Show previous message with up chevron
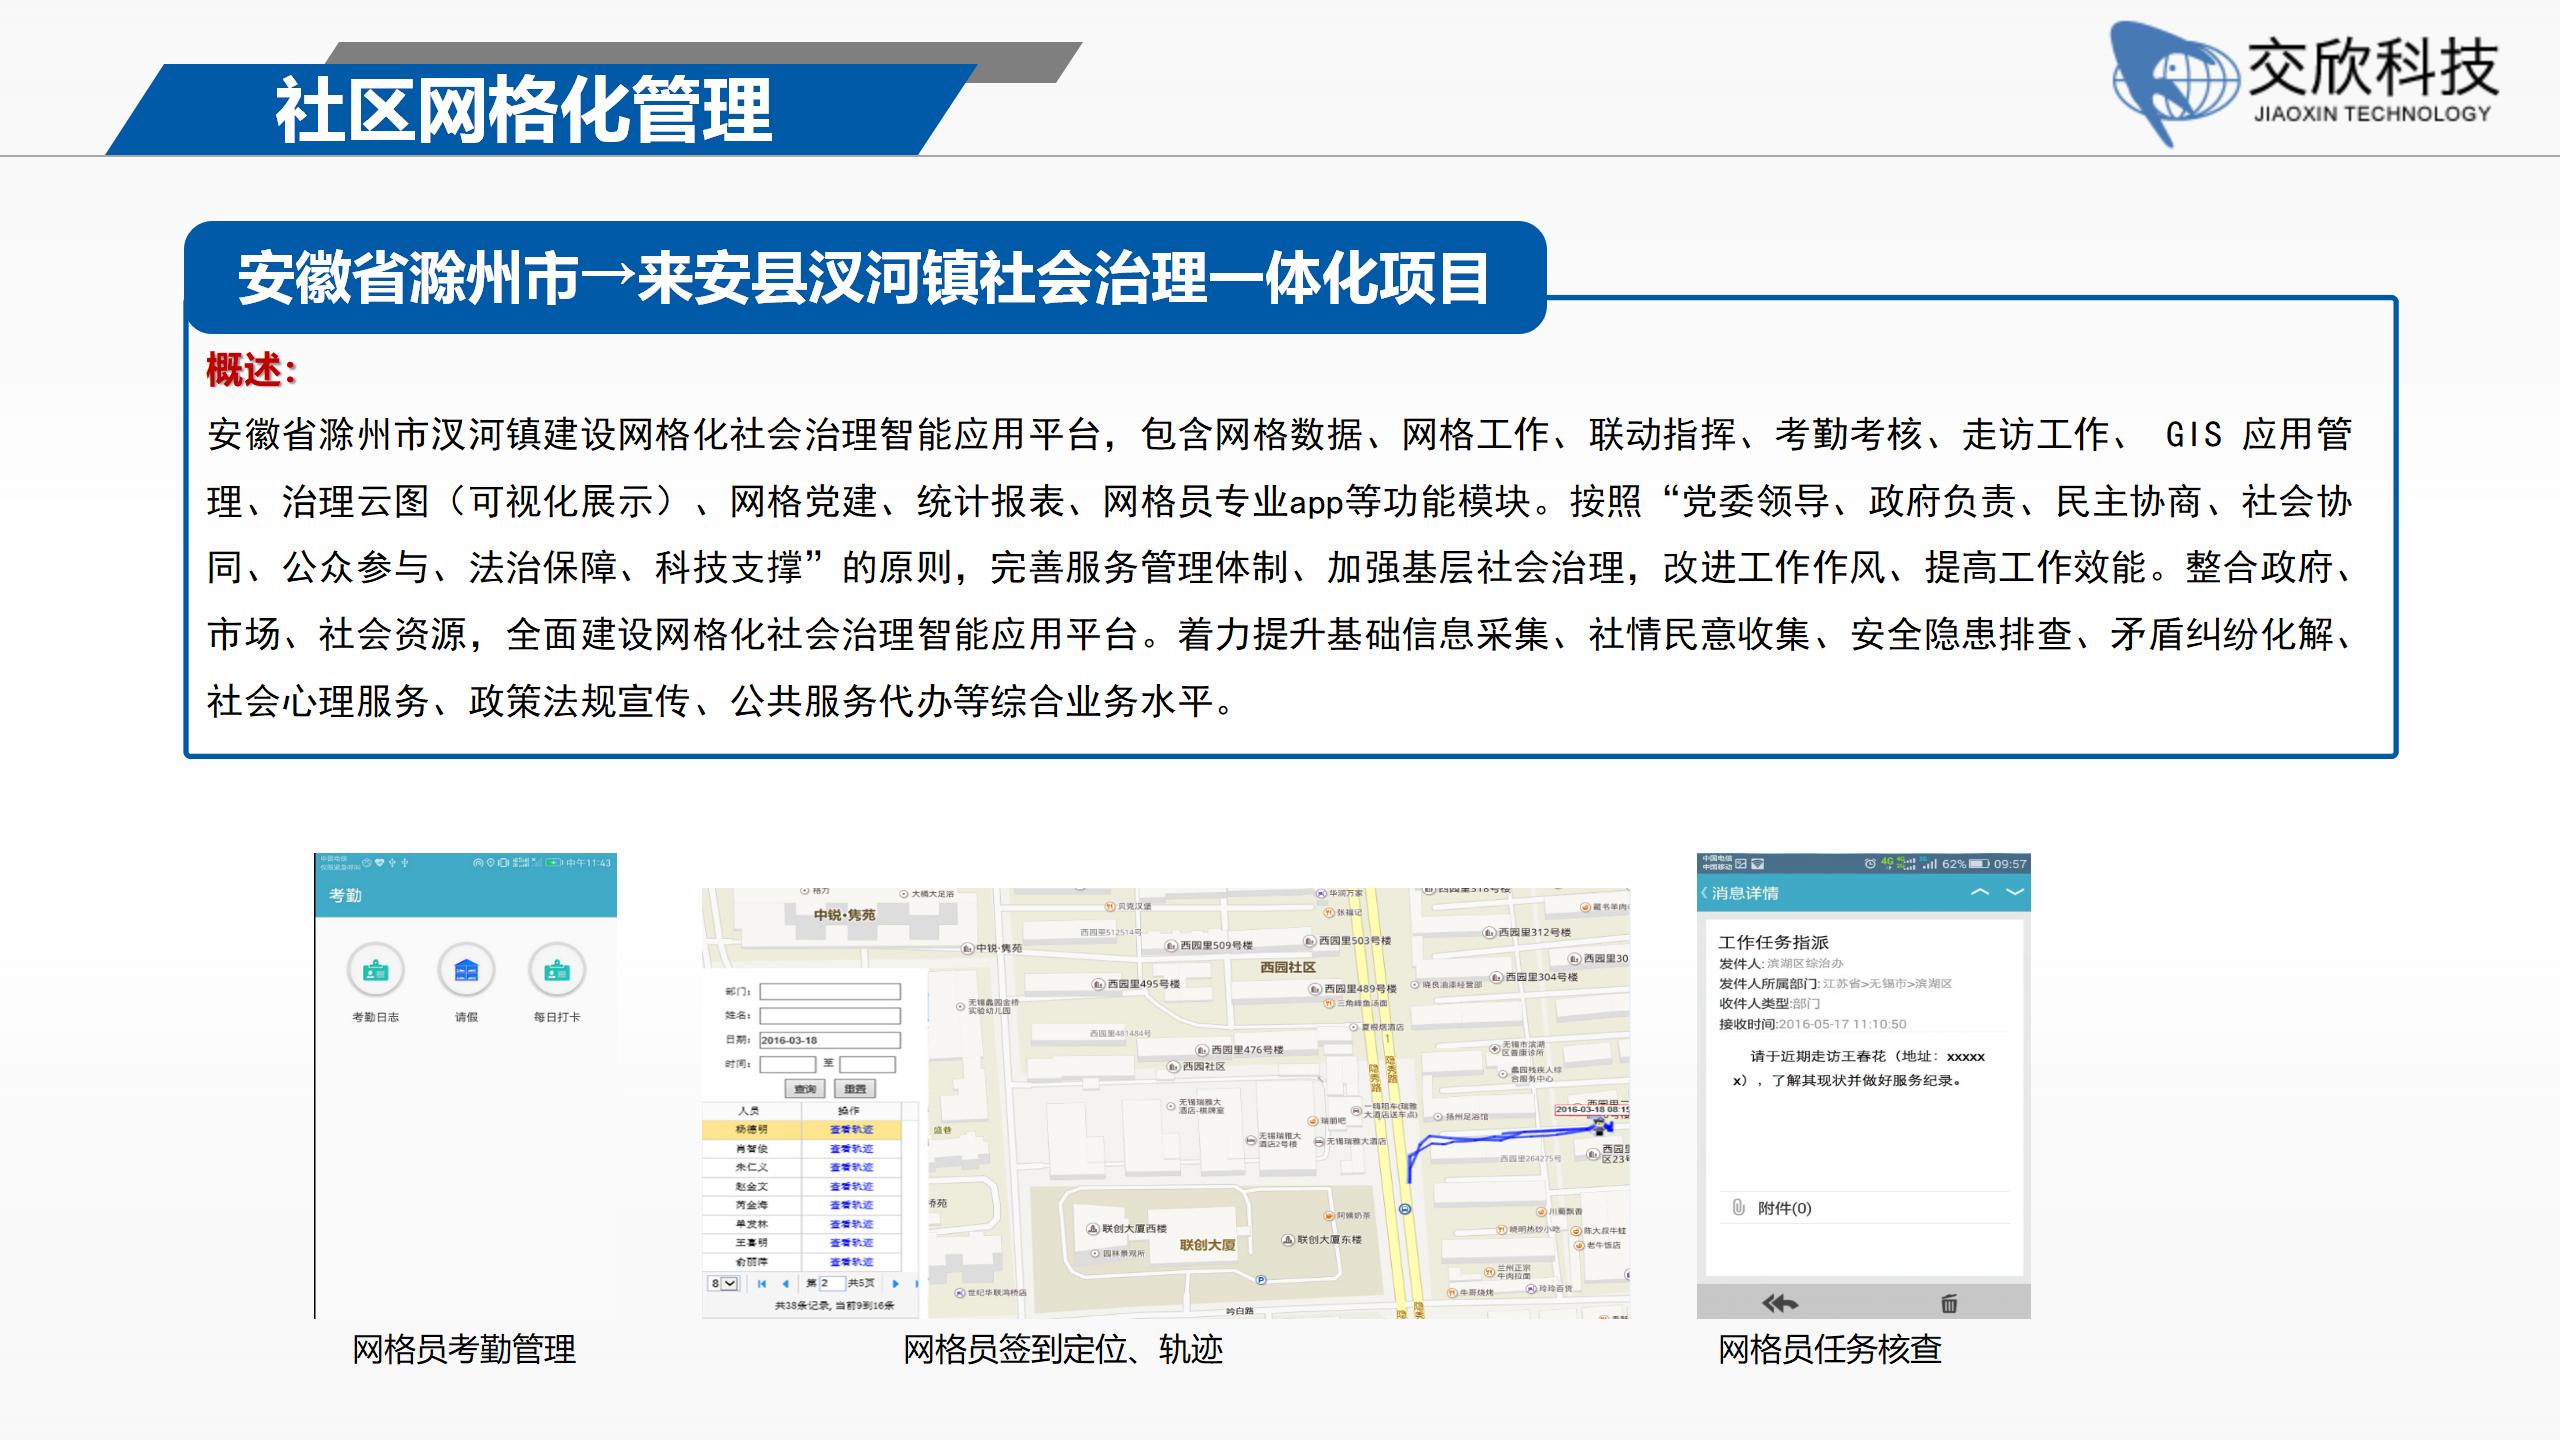 tap(1980, 892)
